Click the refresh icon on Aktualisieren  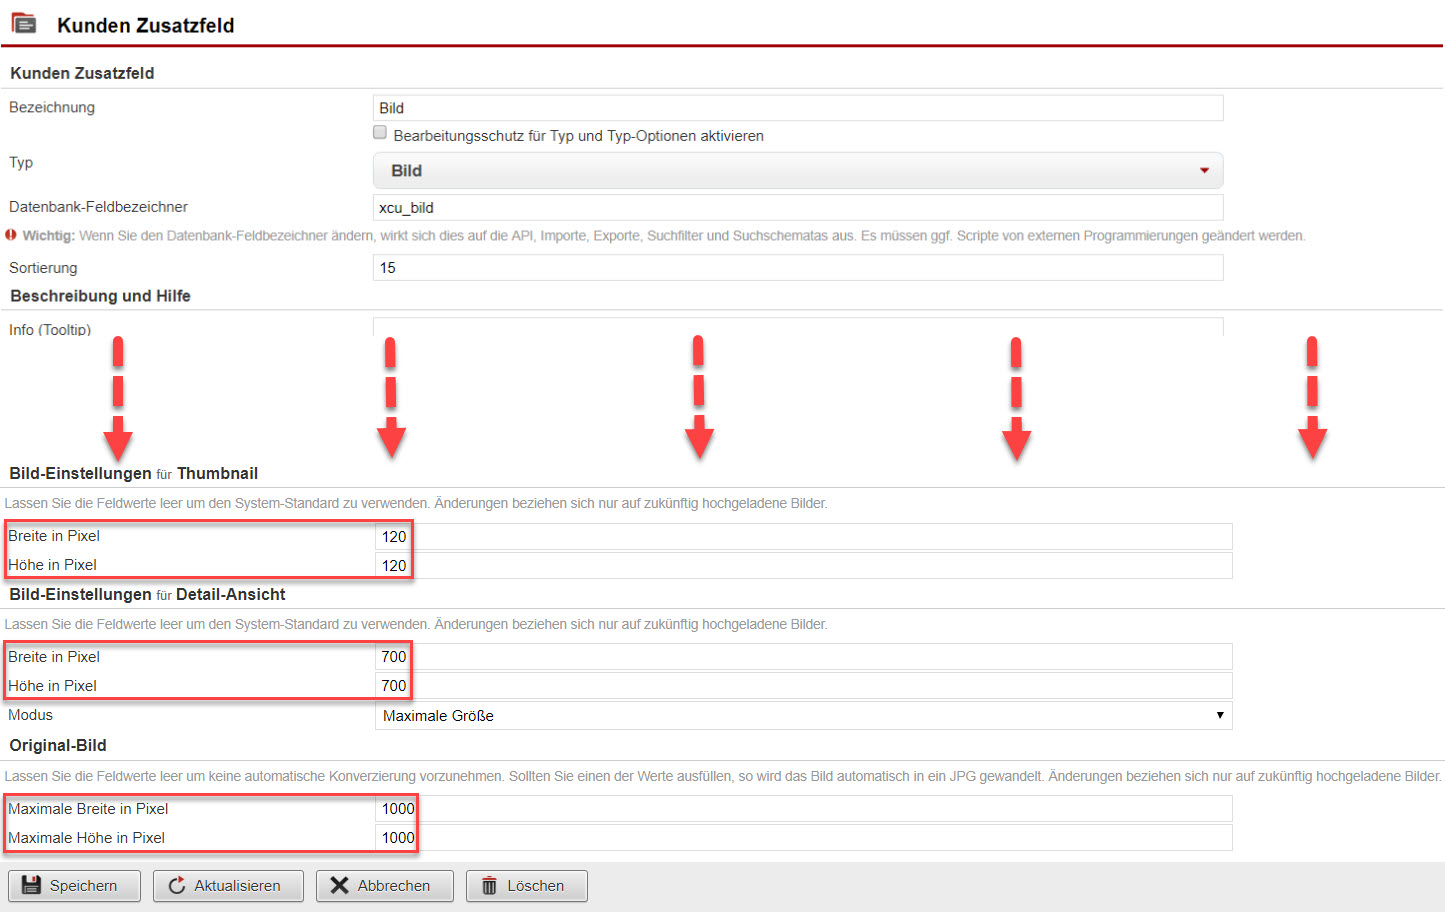tap(177, 885)
